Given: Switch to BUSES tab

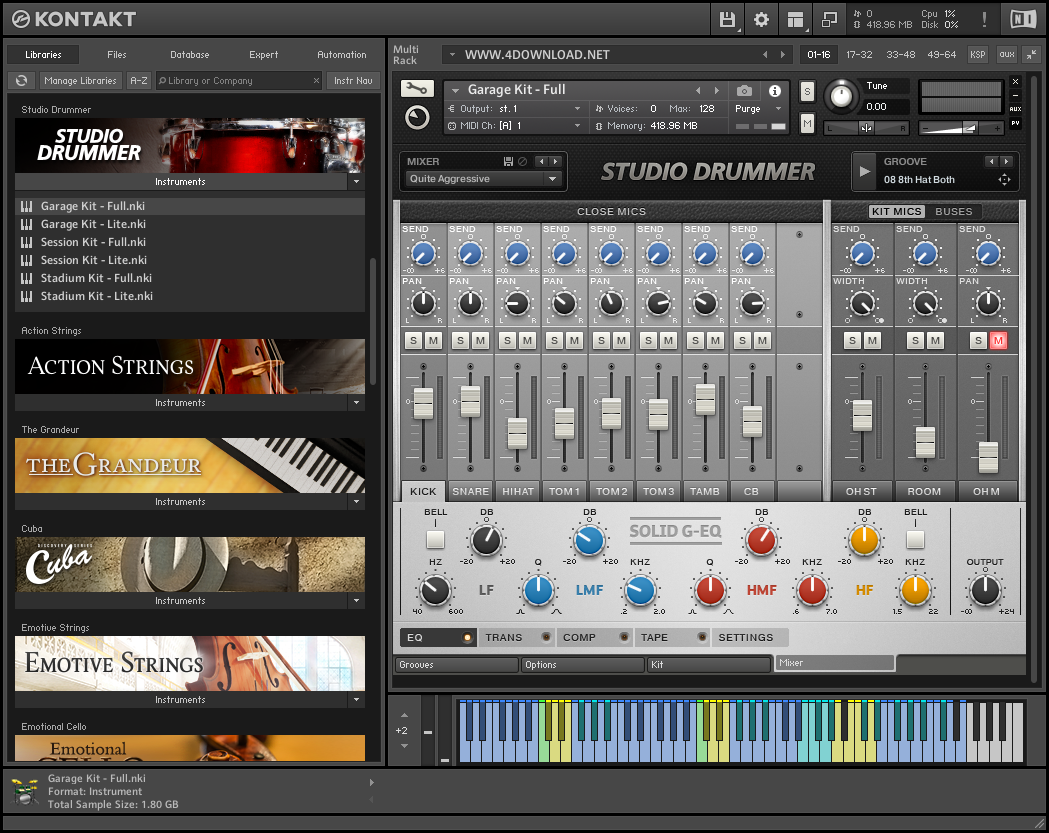Looking at the screenshot, I should tap(953, 211).
